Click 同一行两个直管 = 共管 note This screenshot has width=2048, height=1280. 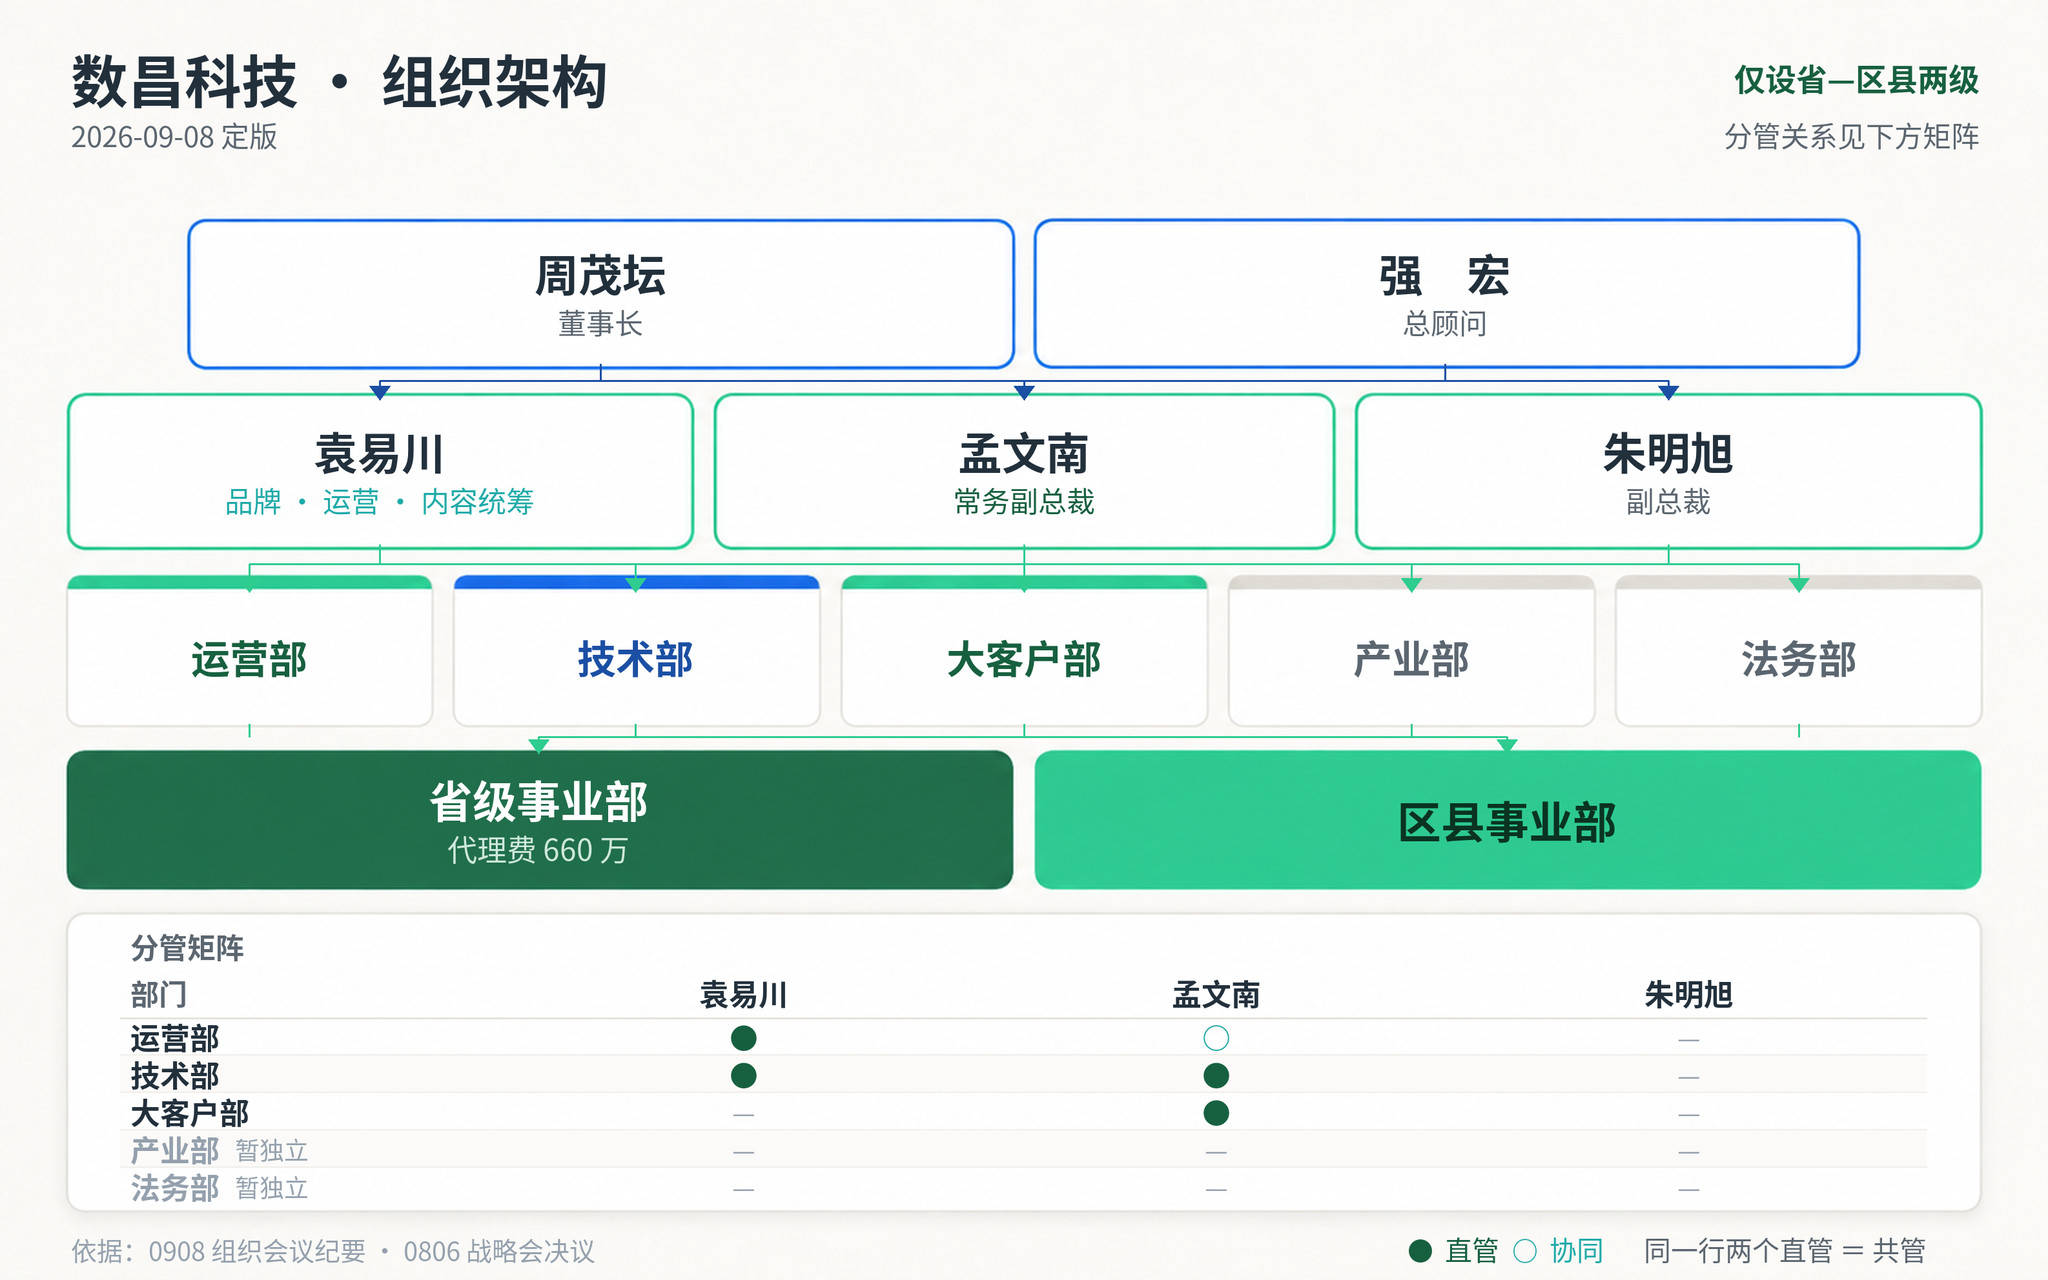click(1785, 1251)
